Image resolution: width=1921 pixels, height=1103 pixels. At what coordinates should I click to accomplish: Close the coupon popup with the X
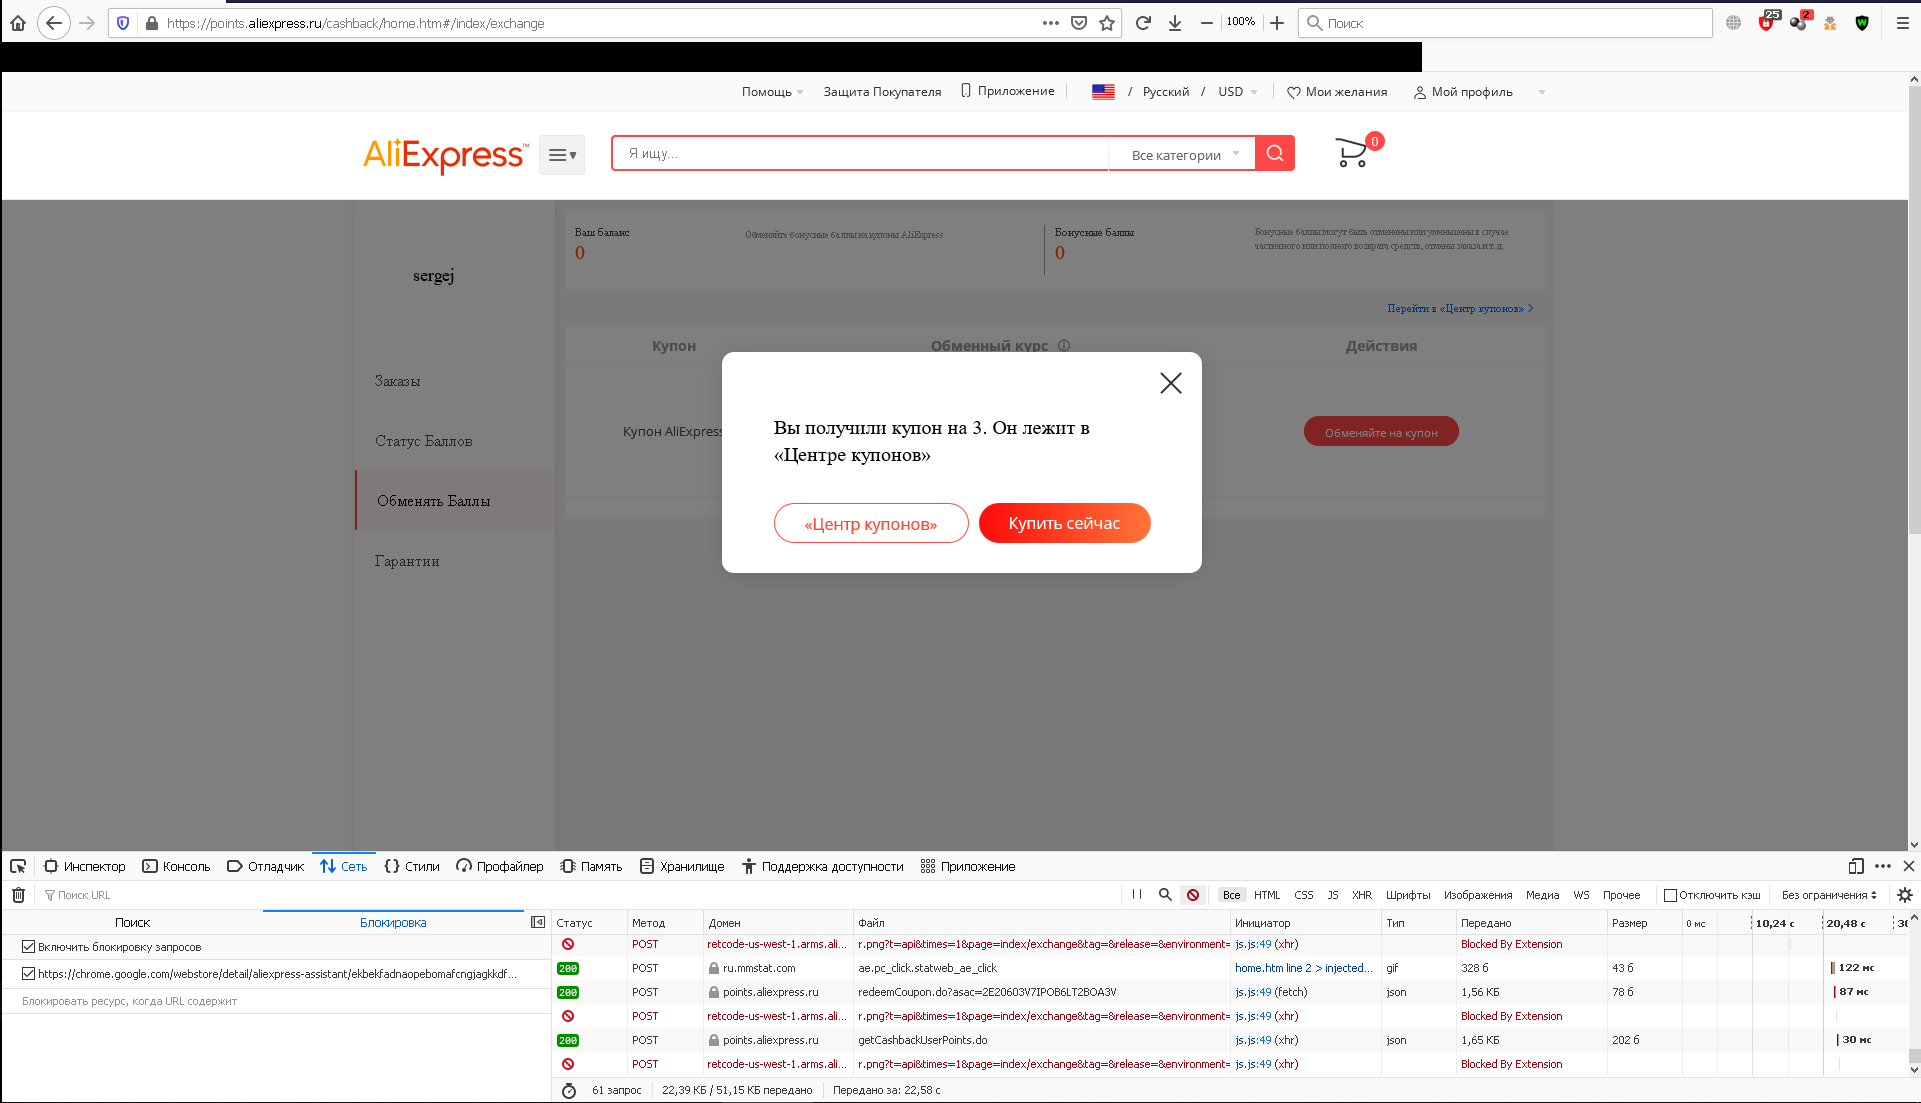click(1171, 383)
